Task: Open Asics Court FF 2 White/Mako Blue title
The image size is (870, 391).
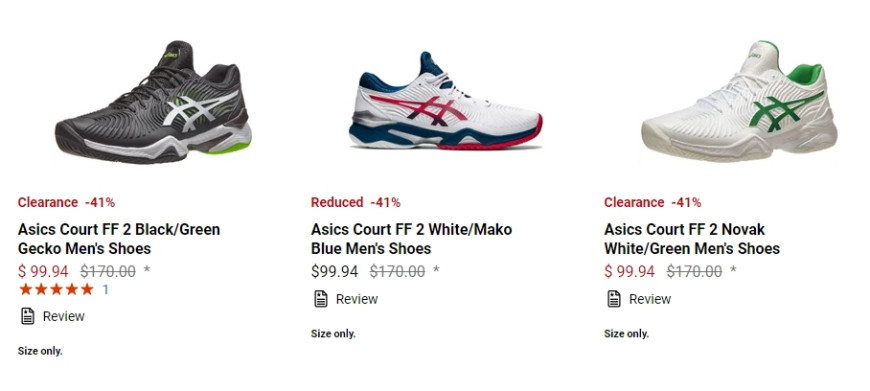Action: point(411,238)
